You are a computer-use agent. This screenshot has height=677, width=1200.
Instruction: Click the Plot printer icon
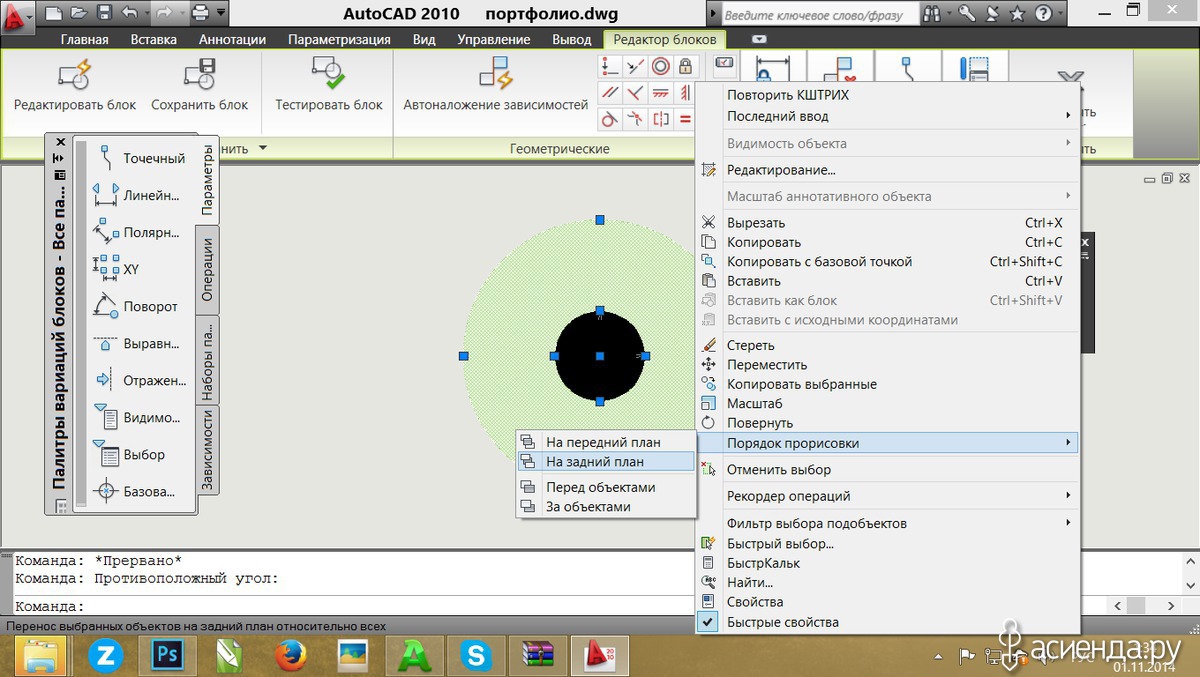coord(200,14)
